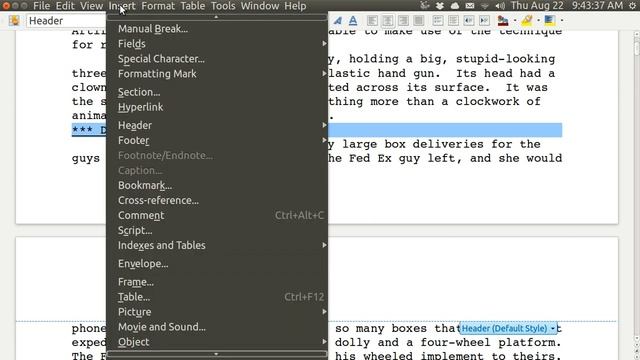The width and height of the screenshot is (640, 360).
Task: Open the View menu
Action: pos(91,6)
